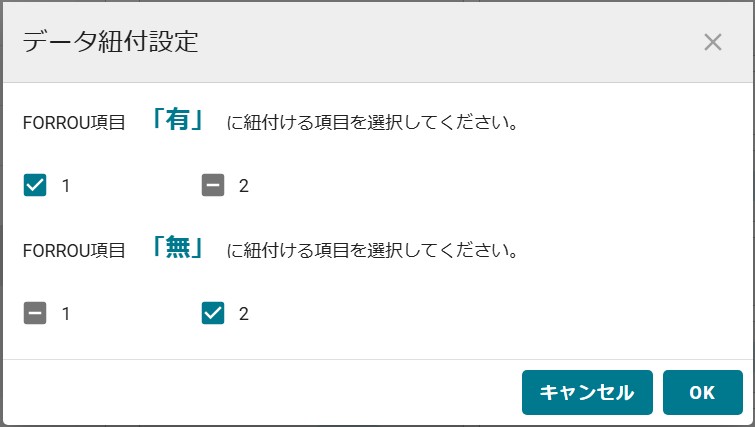Viewport: 755px width, 427px height.
Task: Click the instruction text after 「有」
Action: (x=372, y=124)
